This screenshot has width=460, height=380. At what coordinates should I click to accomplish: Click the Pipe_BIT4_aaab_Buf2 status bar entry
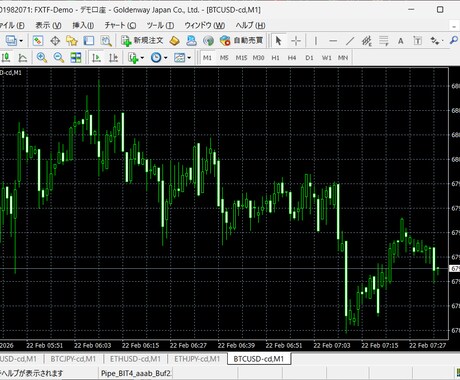[136, 373]
